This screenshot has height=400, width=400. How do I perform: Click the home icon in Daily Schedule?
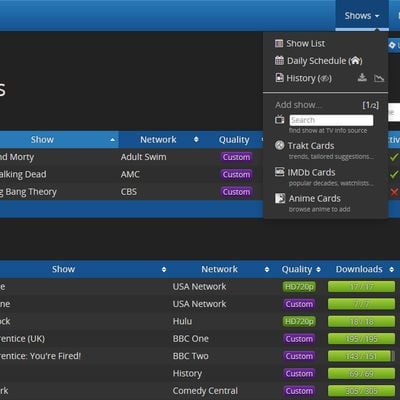(x=355, y=61)
